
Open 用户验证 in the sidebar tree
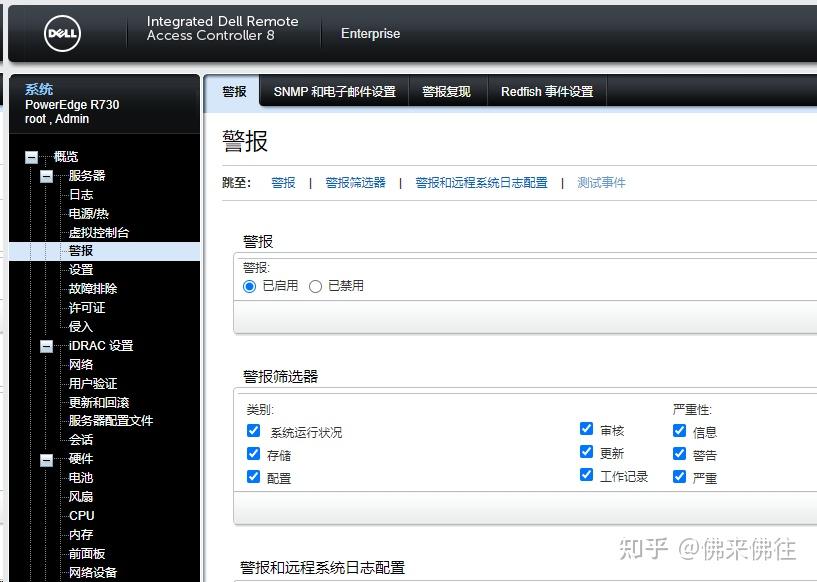(93, 384)
